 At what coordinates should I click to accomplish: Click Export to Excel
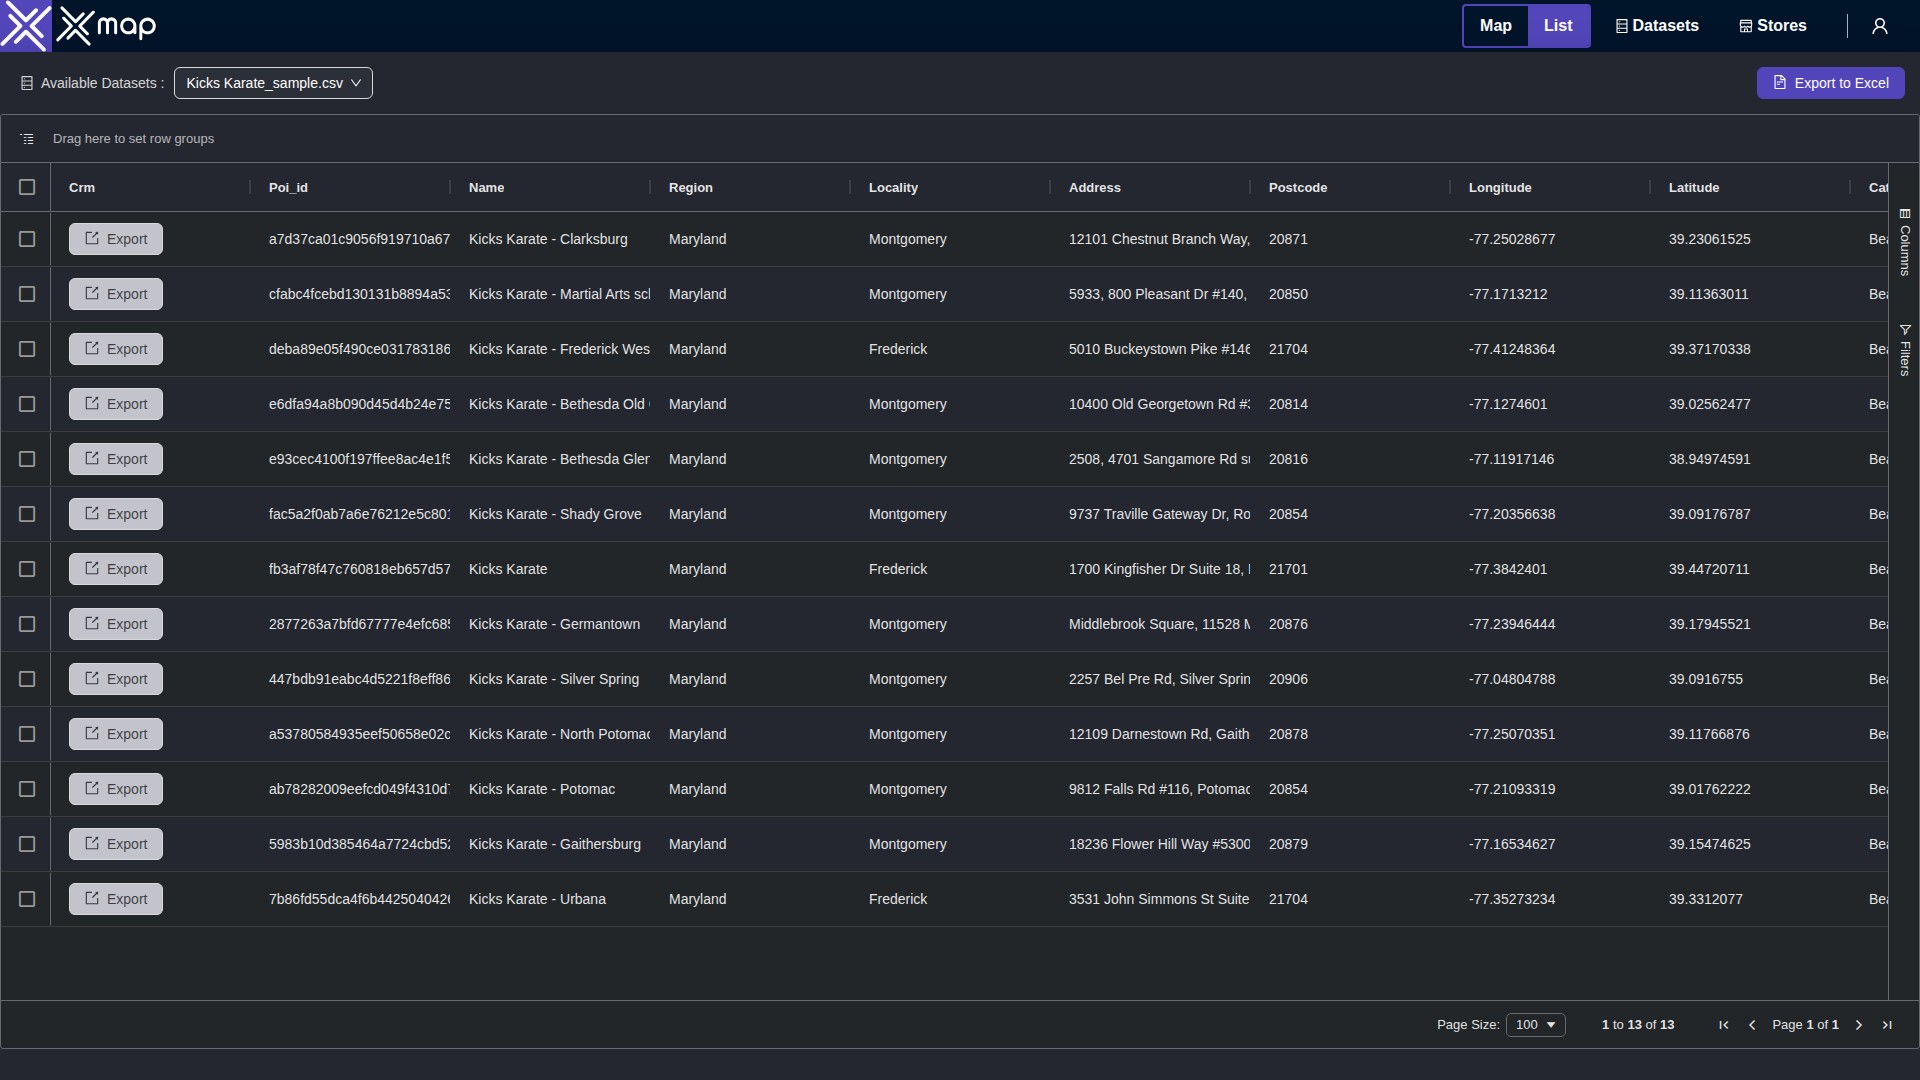point(1831,83)
